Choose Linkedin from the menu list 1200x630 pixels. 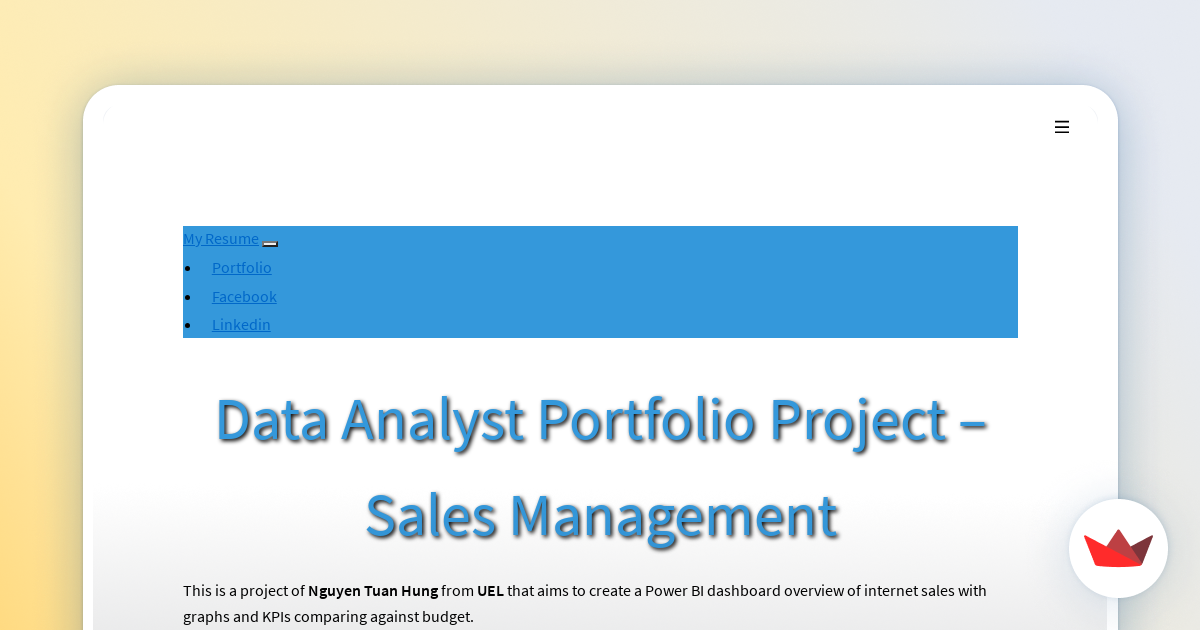(241, 324)
